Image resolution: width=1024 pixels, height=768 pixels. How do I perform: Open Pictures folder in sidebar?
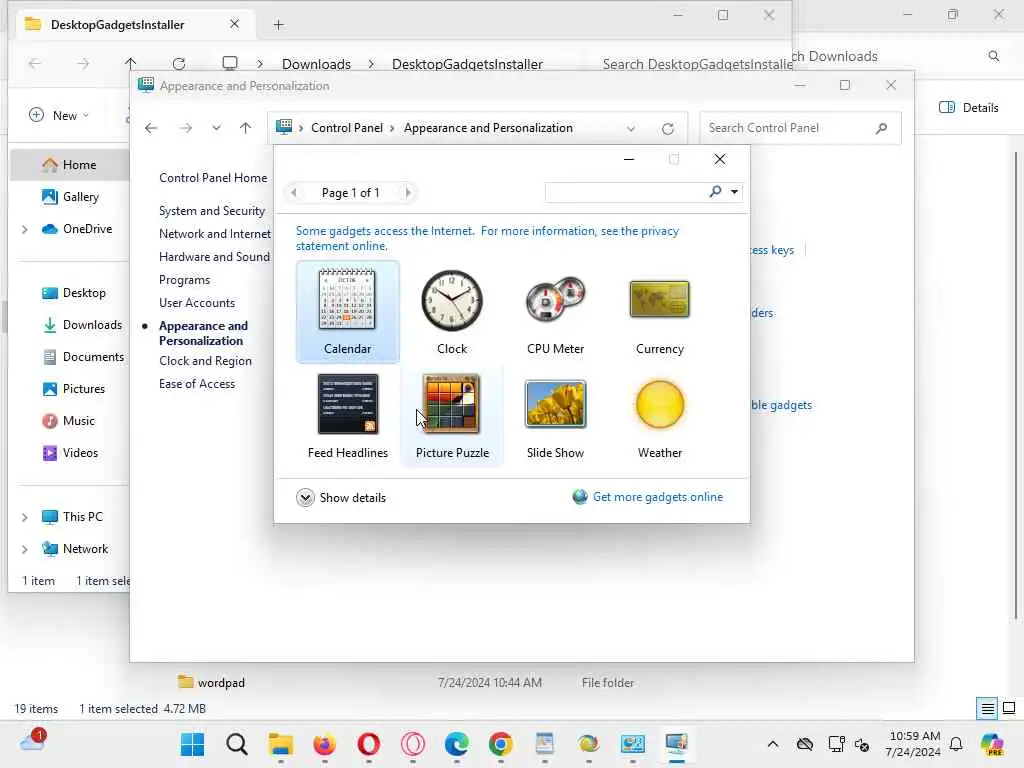click(74, 389)
